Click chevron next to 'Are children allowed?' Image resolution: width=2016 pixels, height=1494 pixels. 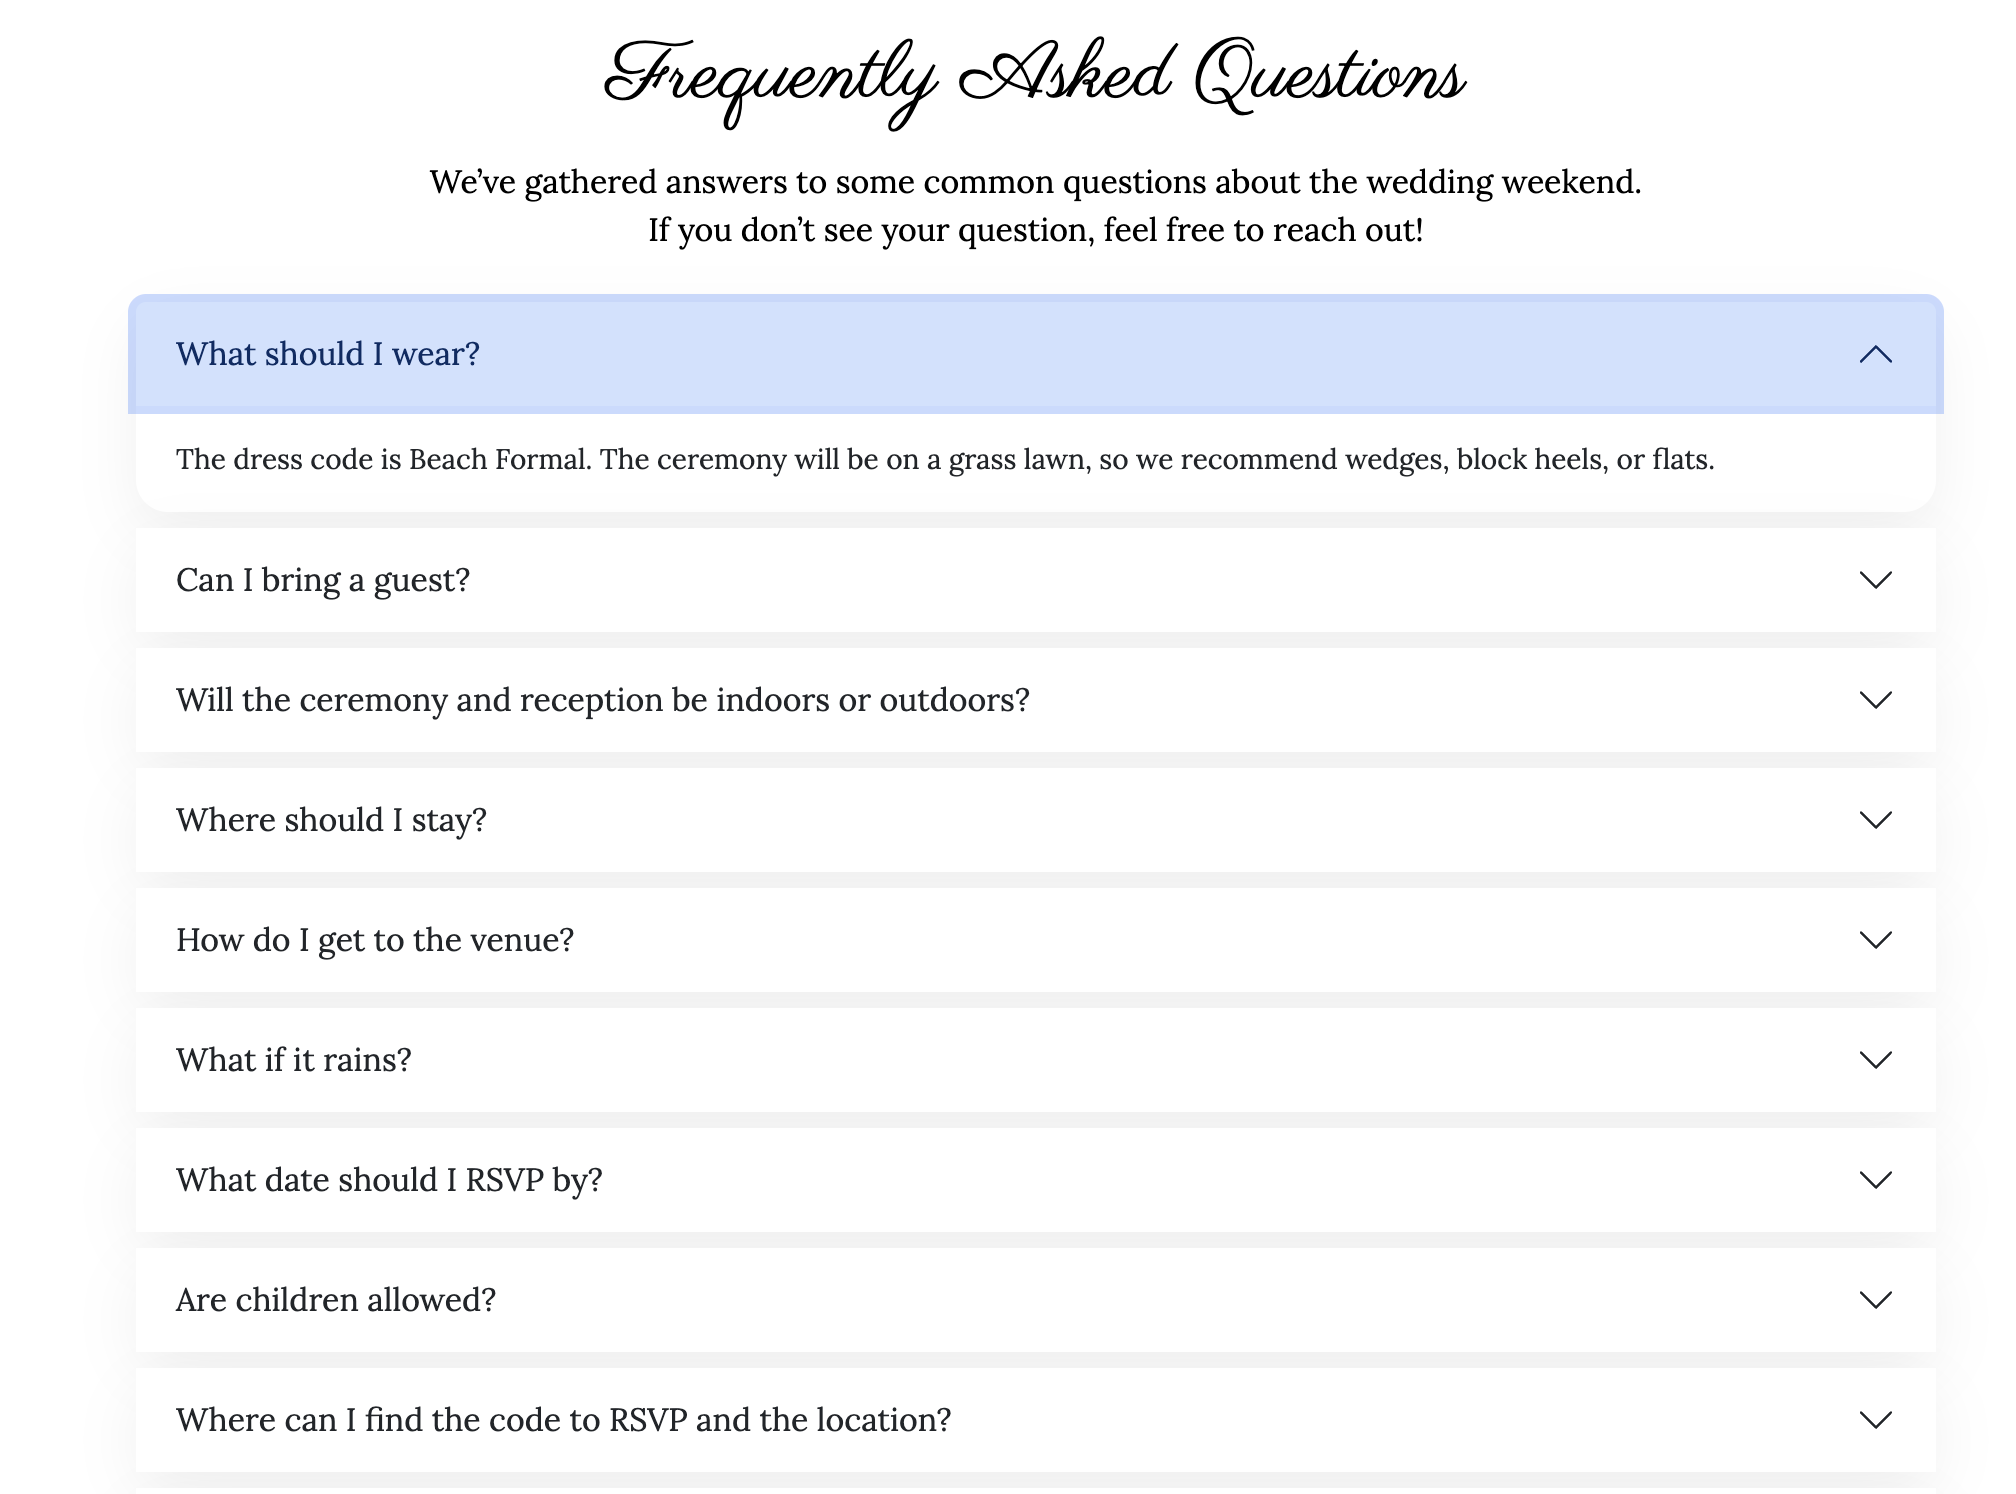[1875, 1300]
